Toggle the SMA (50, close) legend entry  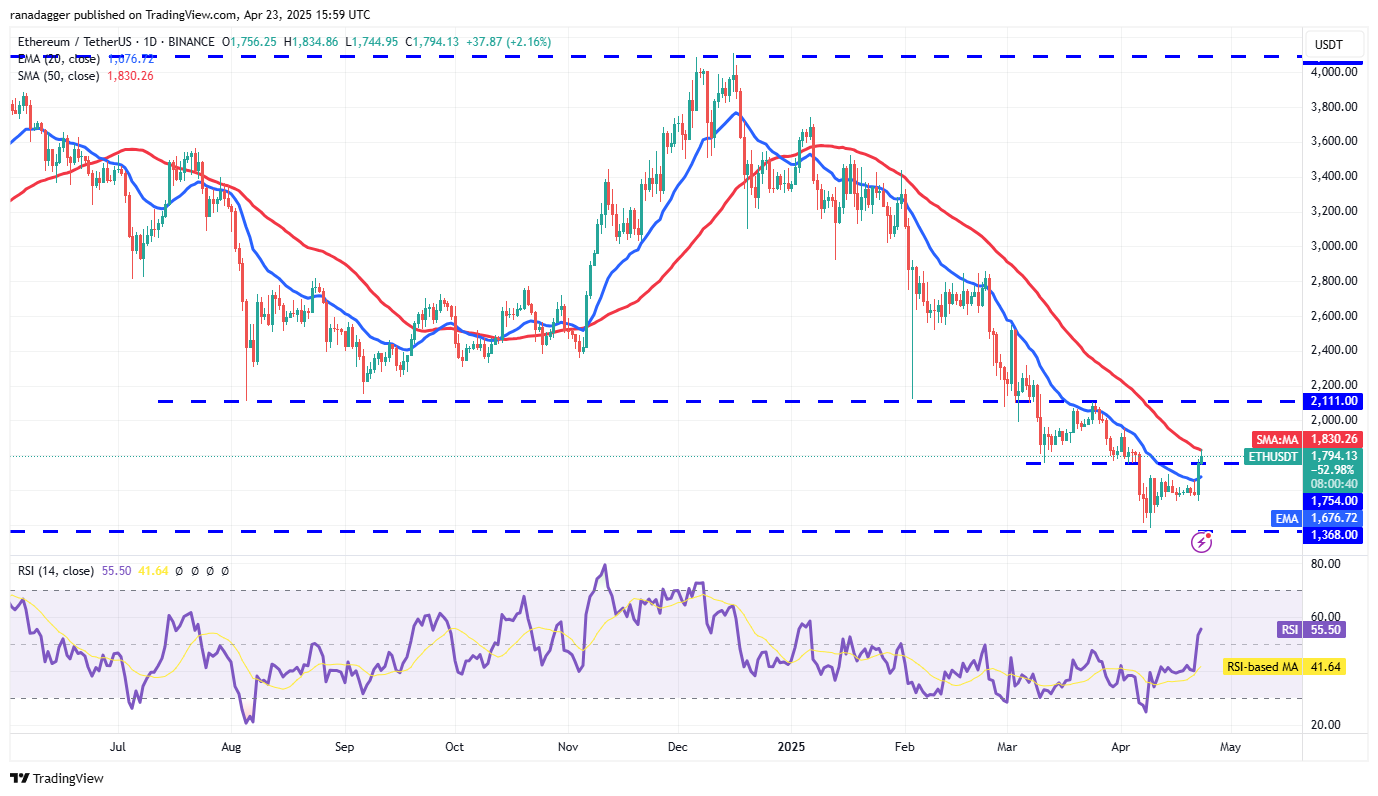coord(58,75)
